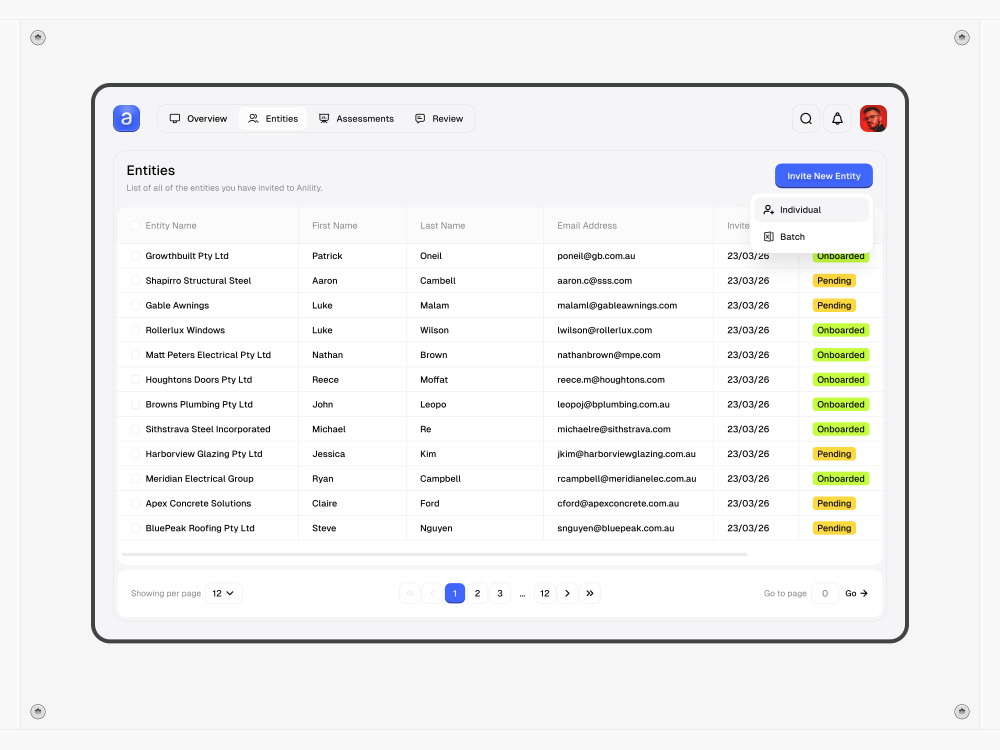Click the Go to page input field

(825, 593)
